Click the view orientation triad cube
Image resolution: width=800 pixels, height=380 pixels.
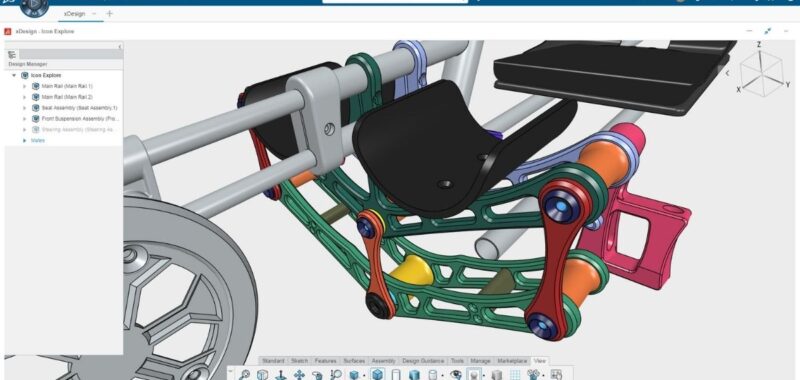pyautogui.click(x=761, y=71)
